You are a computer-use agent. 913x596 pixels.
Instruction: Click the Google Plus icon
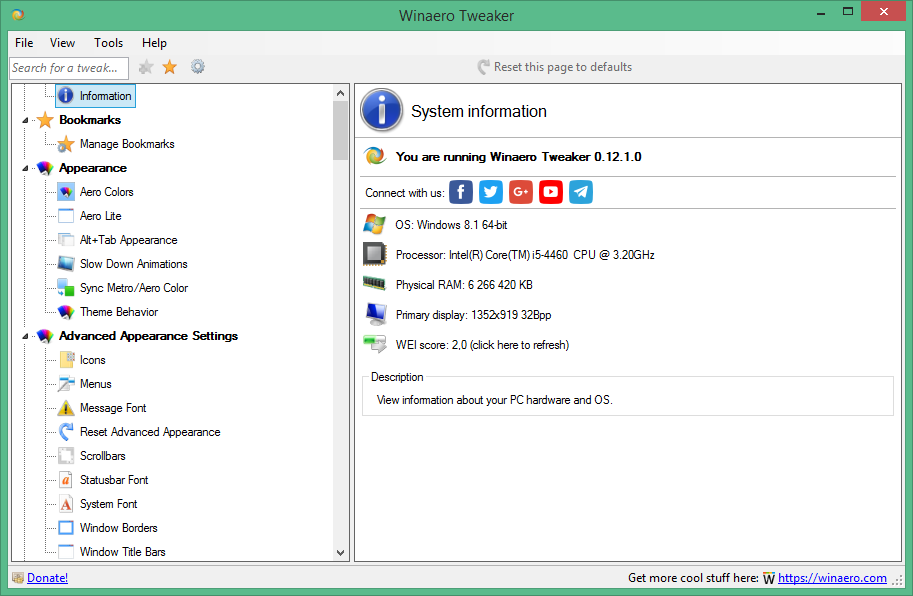pyautogui.click(x=521, y=192)
